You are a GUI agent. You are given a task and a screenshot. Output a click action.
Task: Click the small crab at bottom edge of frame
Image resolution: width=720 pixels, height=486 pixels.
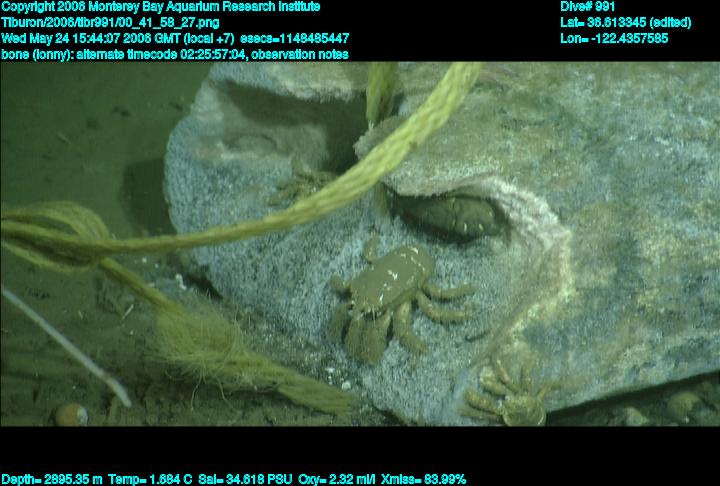pos(507,395)
